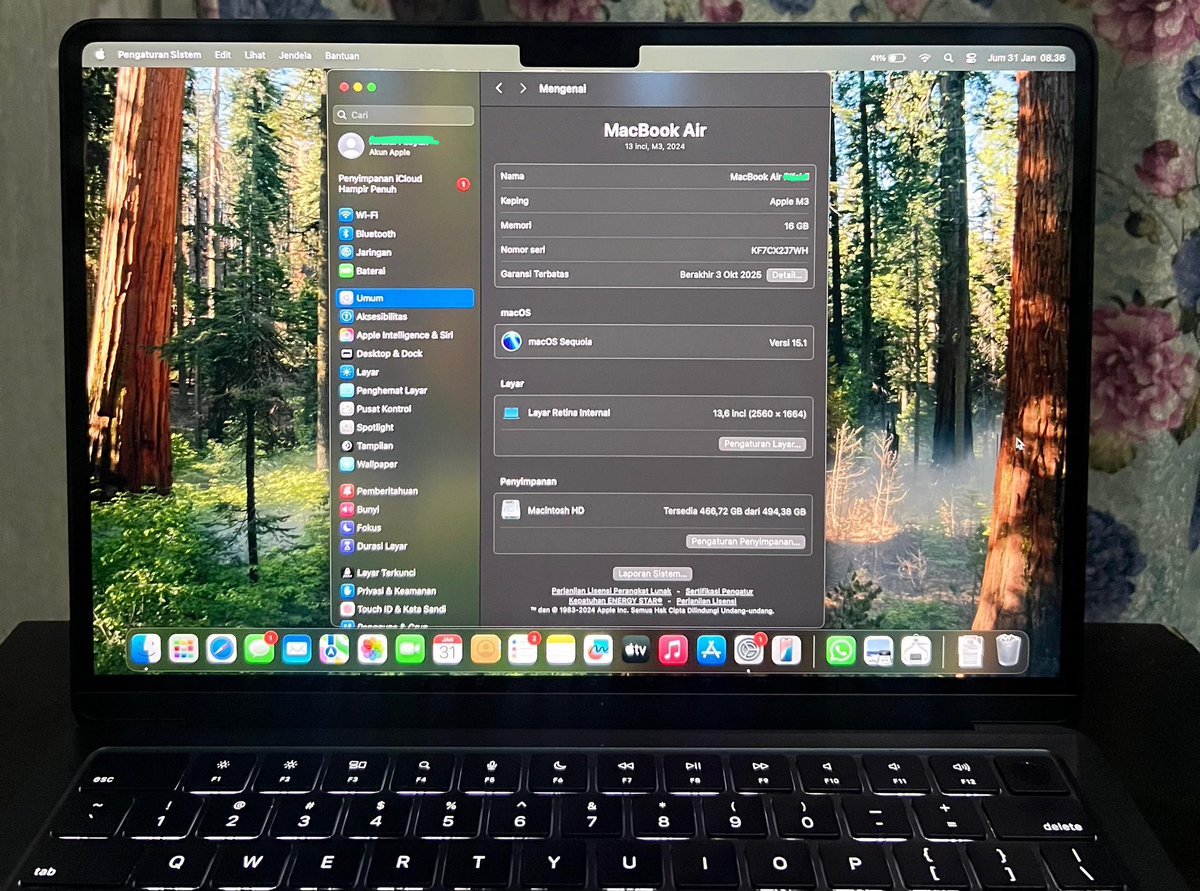The image size is (1200, 891).
Task: Open Spotlight search from the menu bar
Action: (948, 58)
